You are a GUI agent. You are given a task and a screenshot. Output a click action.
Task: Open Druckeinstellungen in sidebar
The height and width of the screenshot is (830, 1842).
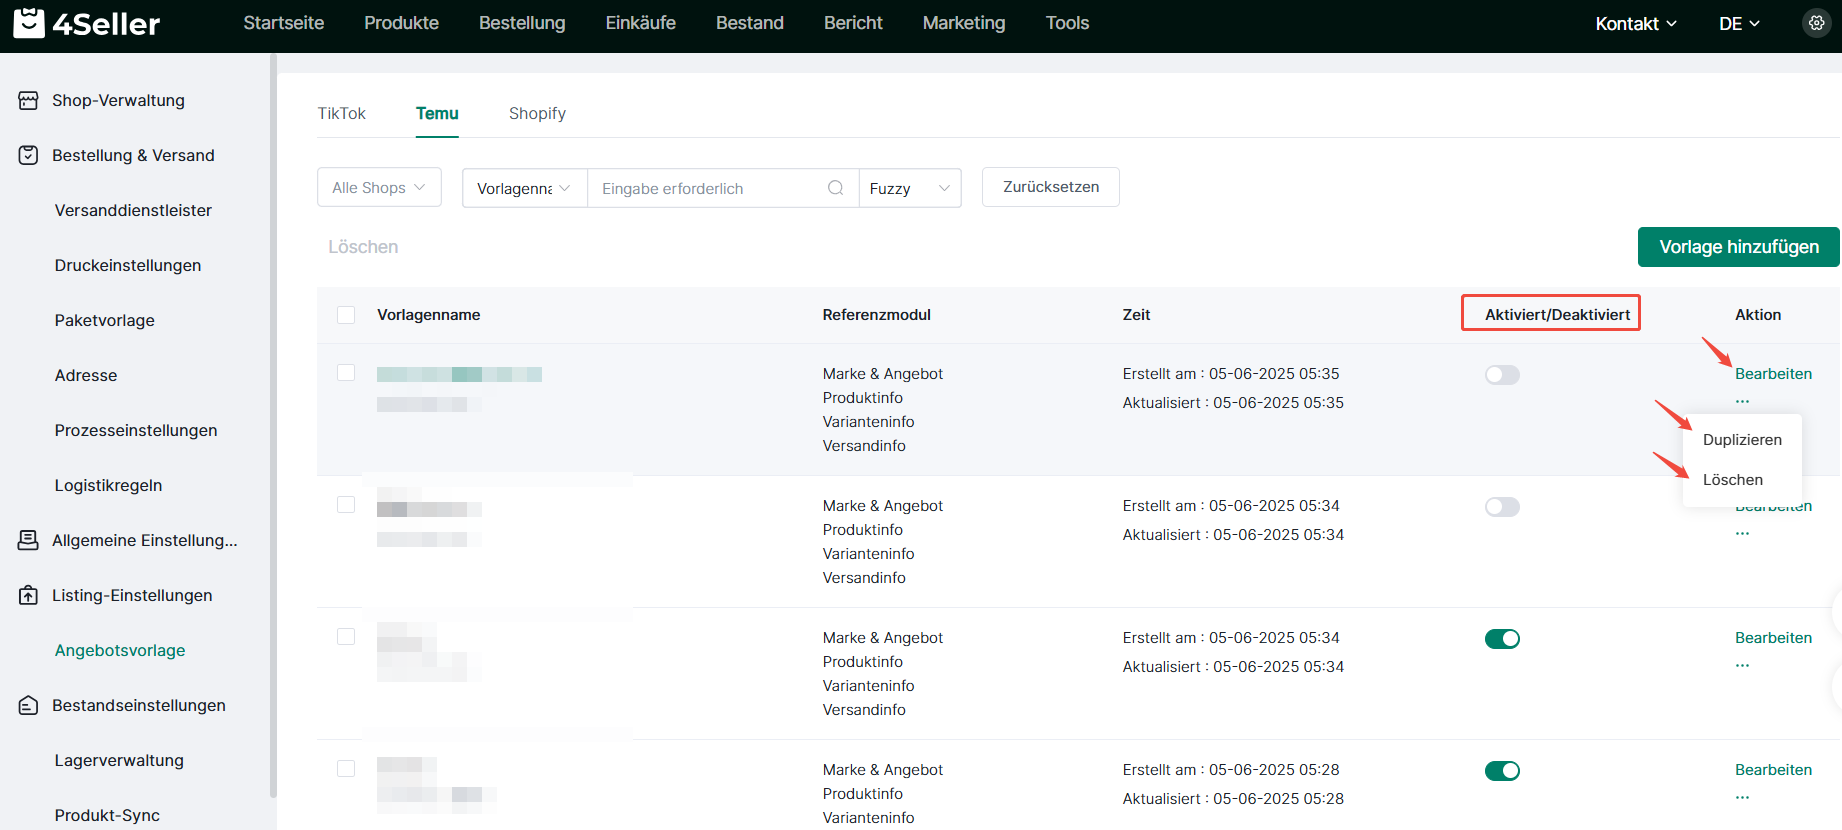(128, 266)
